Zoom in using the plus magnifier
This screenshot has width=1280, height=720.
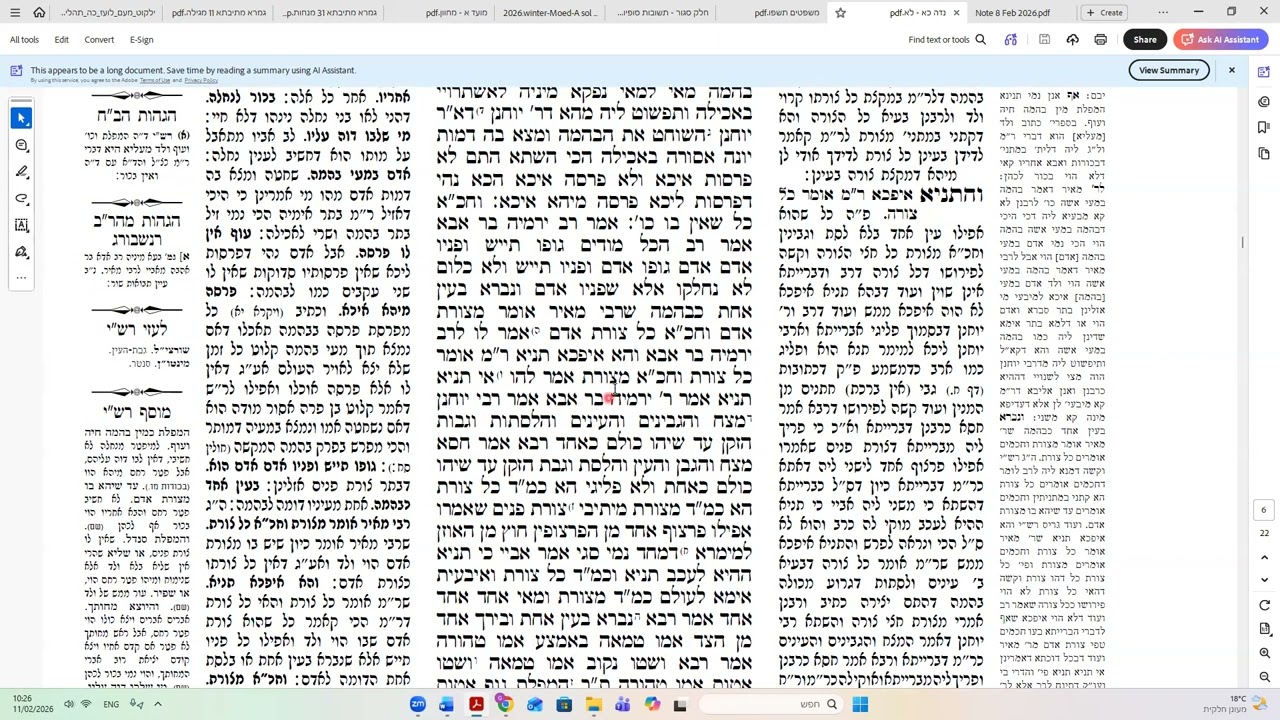coord(1264,653)
